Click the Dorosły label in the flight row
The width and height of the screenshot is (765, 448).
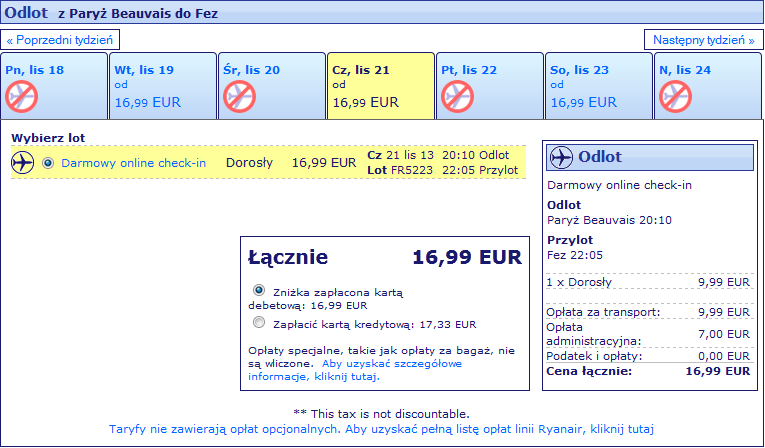tap(249, 163)
